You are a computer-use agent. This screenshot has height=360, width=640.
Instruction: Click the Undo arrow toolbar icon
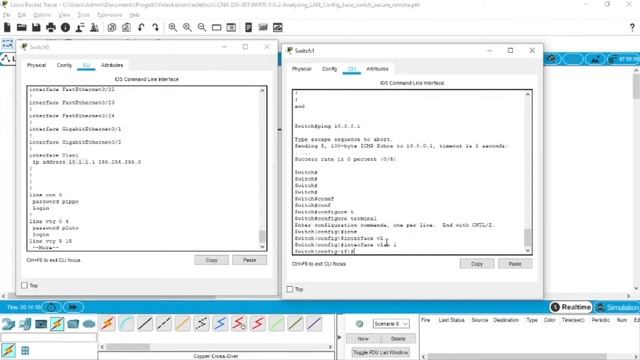pyautogui.click(x=141, y=27)
